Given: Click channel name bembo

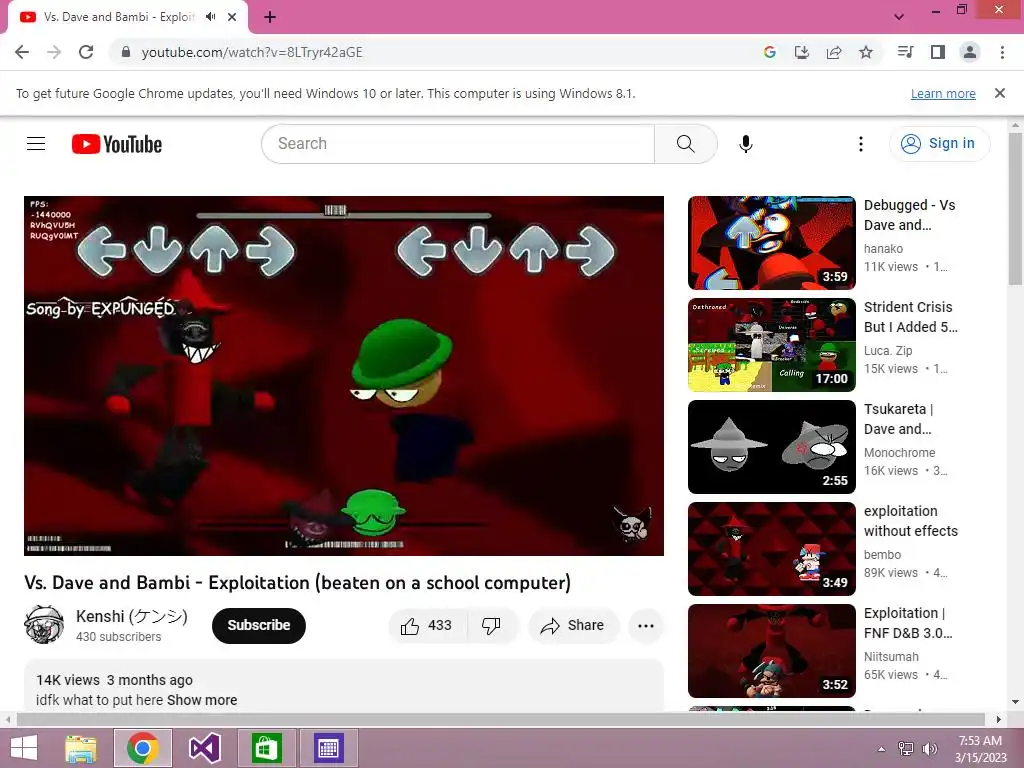Looking at the screenshot, I should coord(882,554).
